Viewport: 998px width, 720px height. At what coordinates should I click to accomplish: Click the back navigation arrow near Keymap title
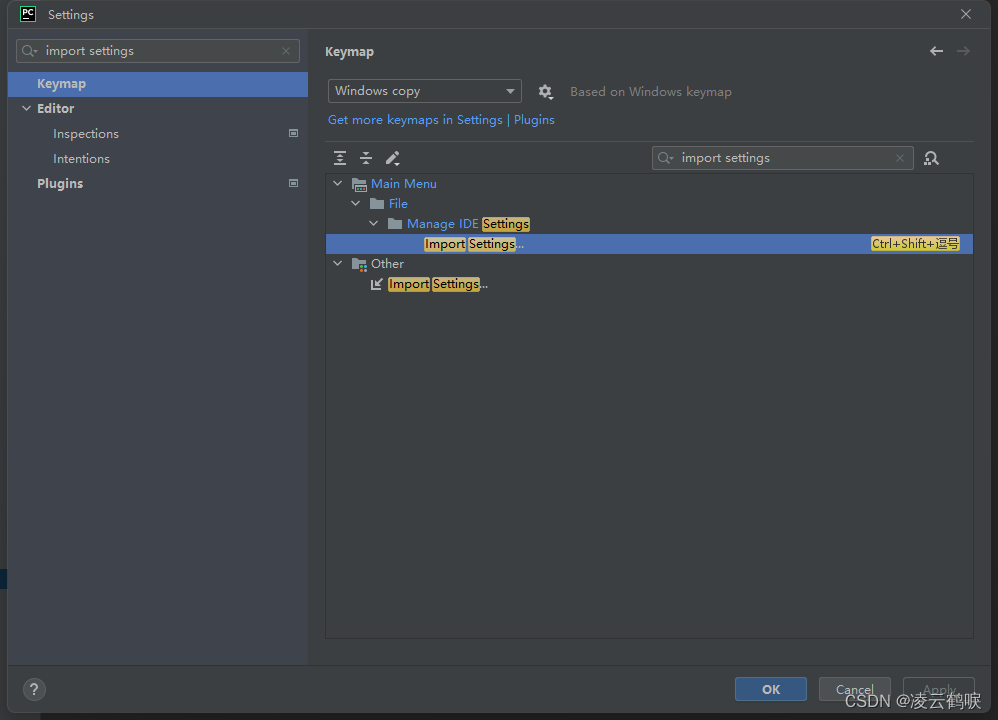click(936, 50)
